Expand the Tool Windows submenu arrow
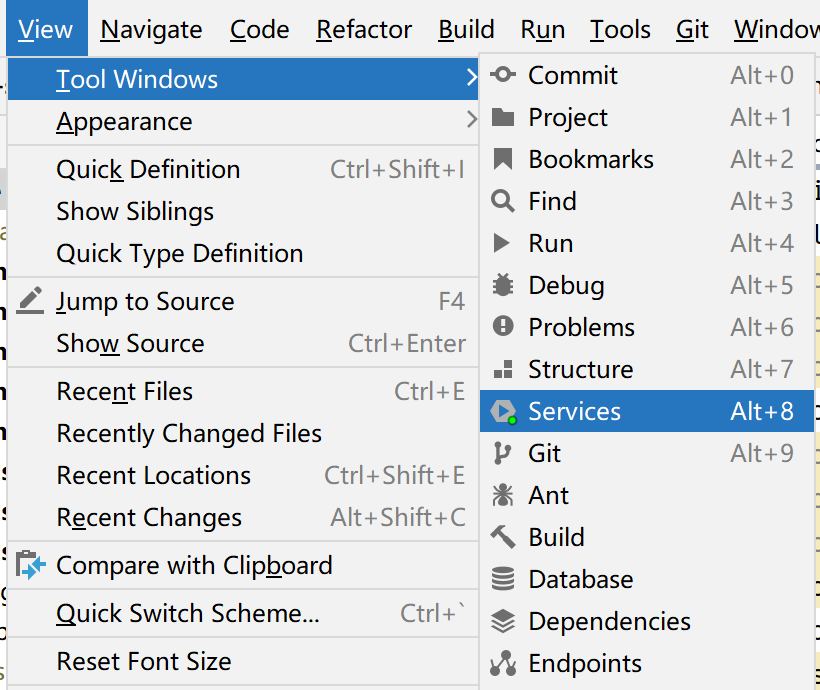820x690 pixels. pyautogui.click(x=472, y=79)
